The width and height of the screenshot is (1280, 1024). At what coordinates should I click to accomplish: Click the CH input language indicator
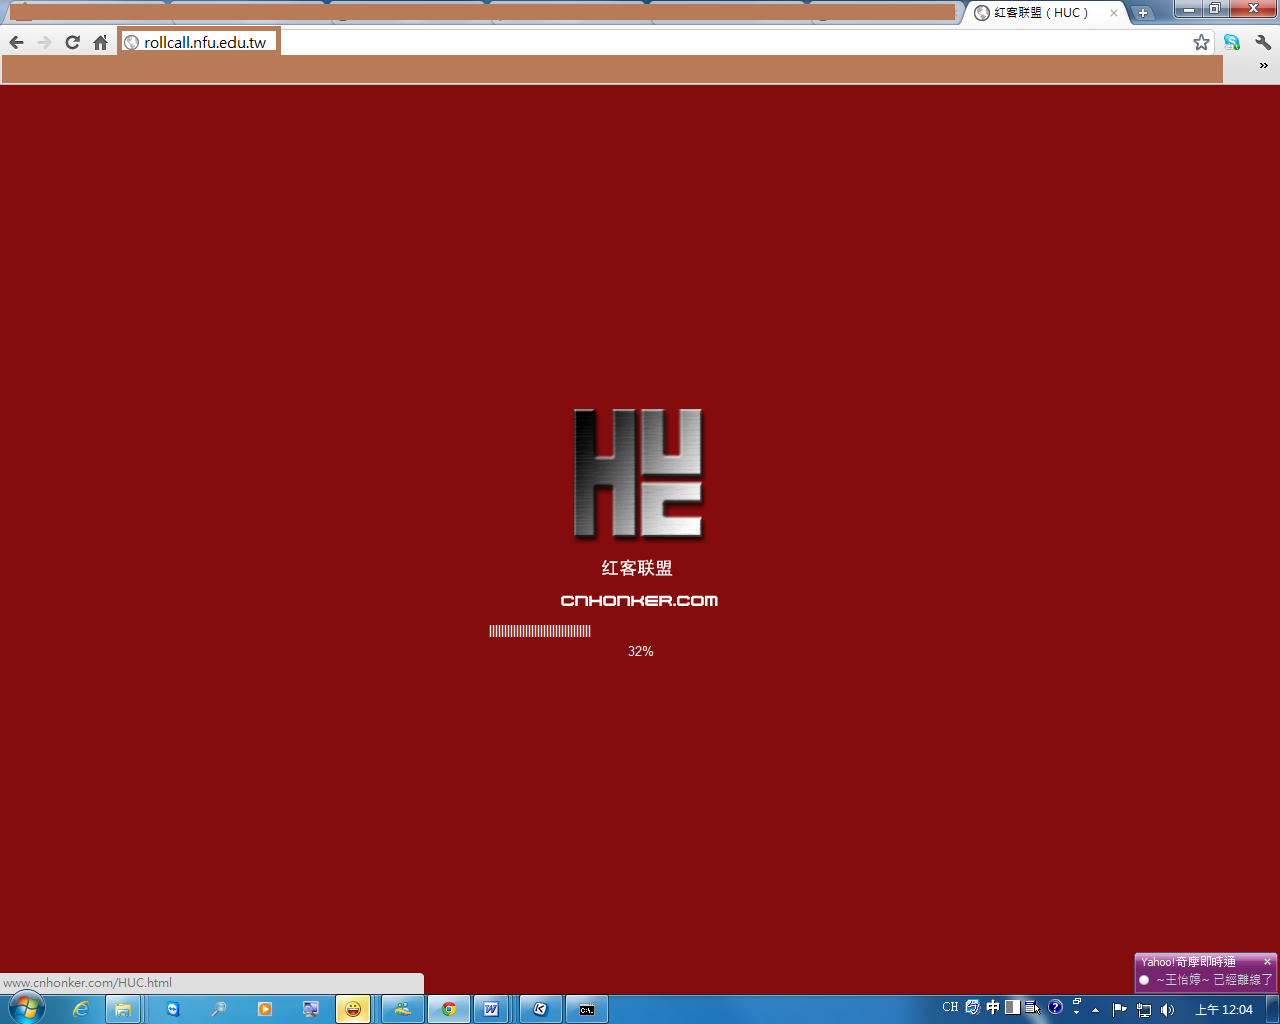(x=950, y=1007)
